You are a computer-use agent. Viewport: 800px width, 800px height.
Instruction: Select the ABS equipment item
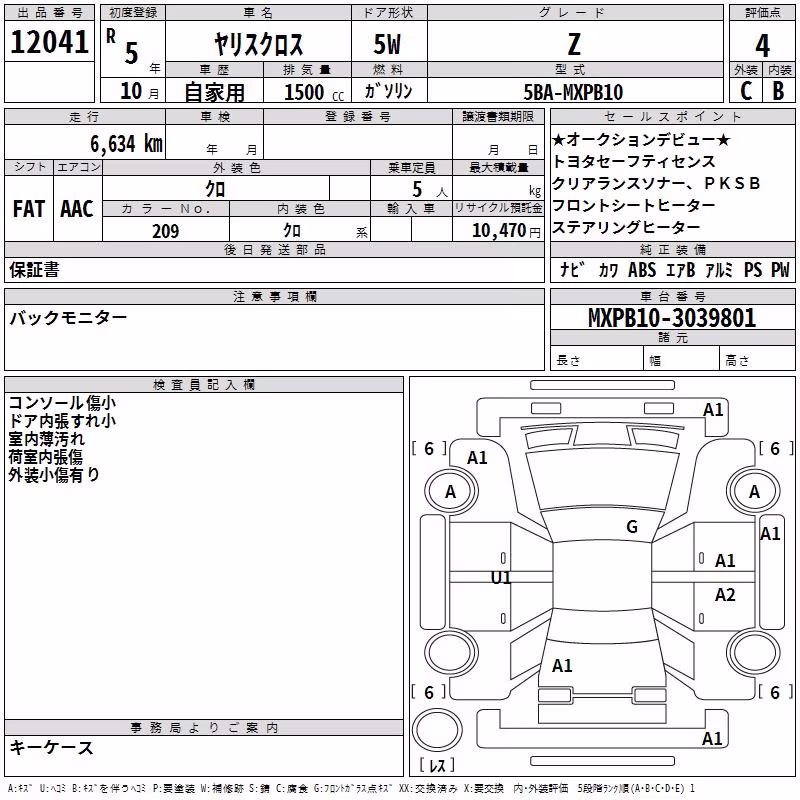click(642, 269)
